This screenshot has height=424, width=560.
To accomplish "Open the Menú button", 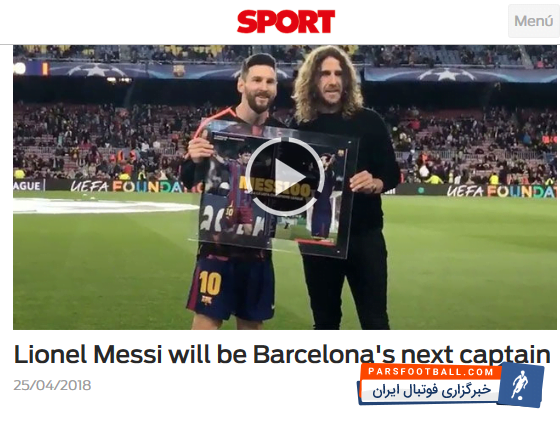I will [x=534, y=21].
